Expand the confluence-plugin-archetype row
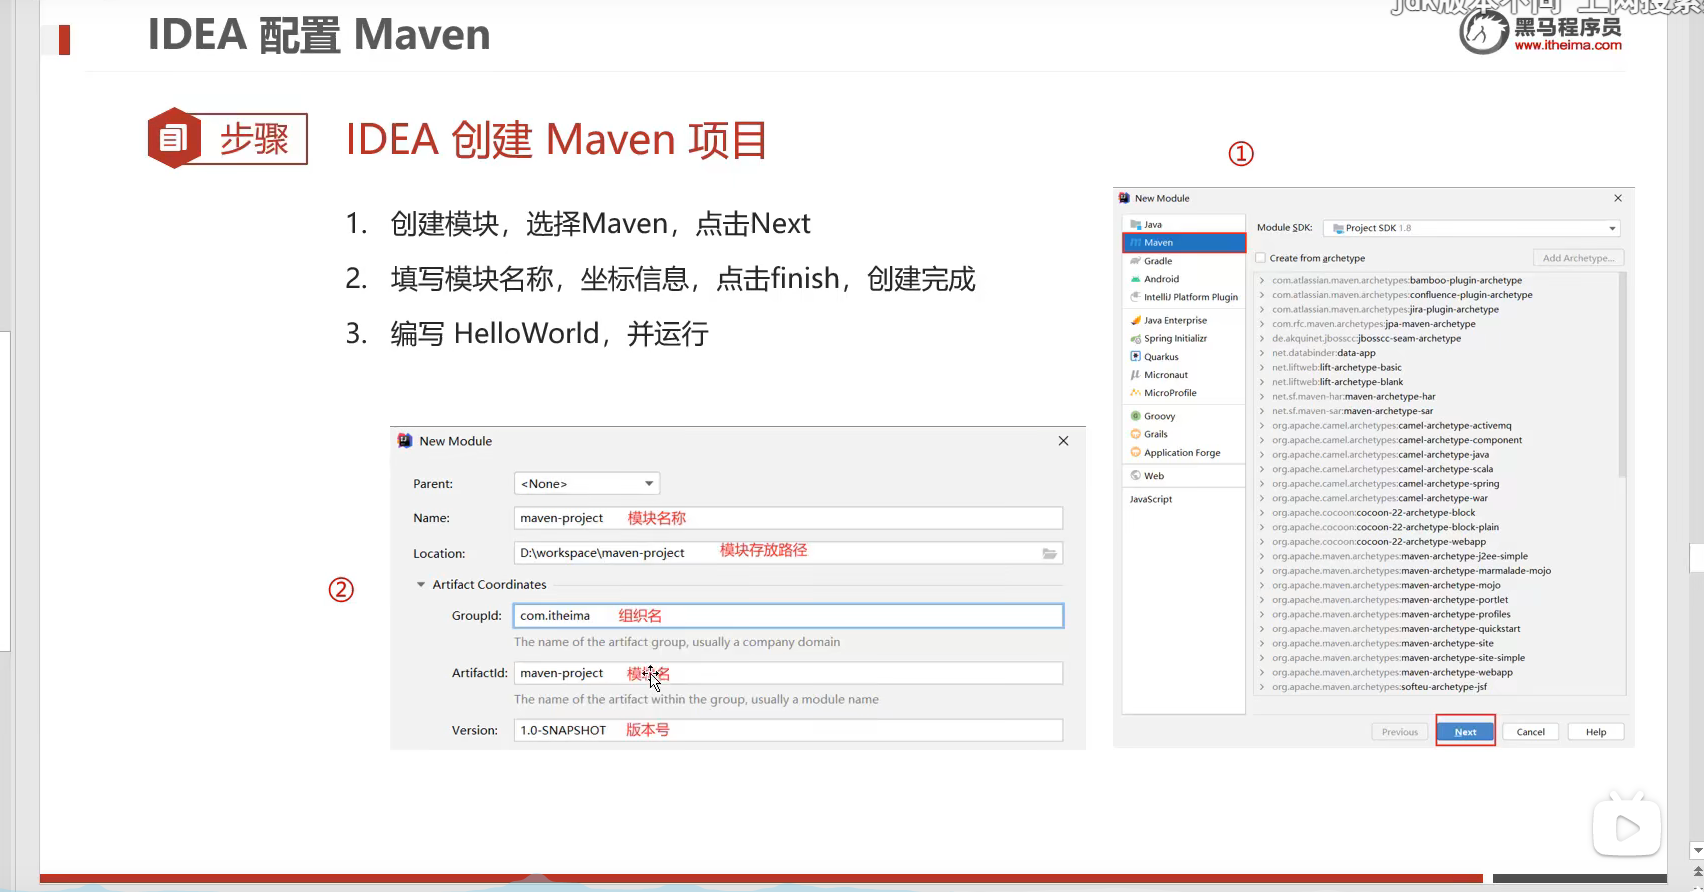Viewport: 1704px width, 892px height. (1262, 295)
